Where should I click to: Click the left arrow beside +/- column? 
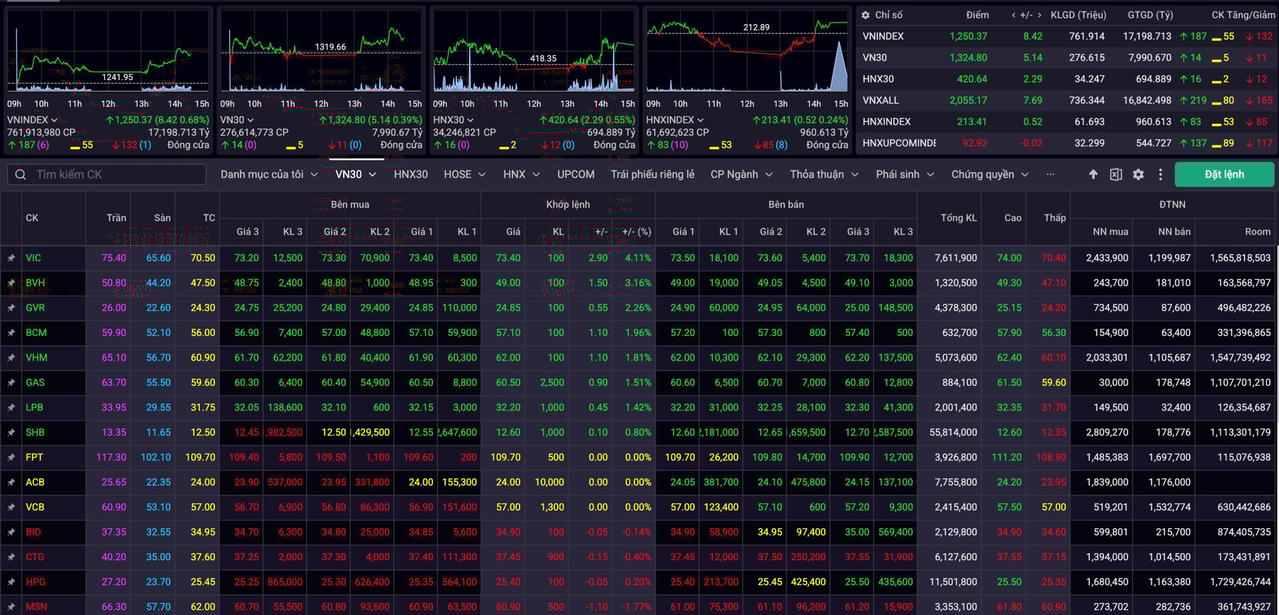(x=1015, y=15)
